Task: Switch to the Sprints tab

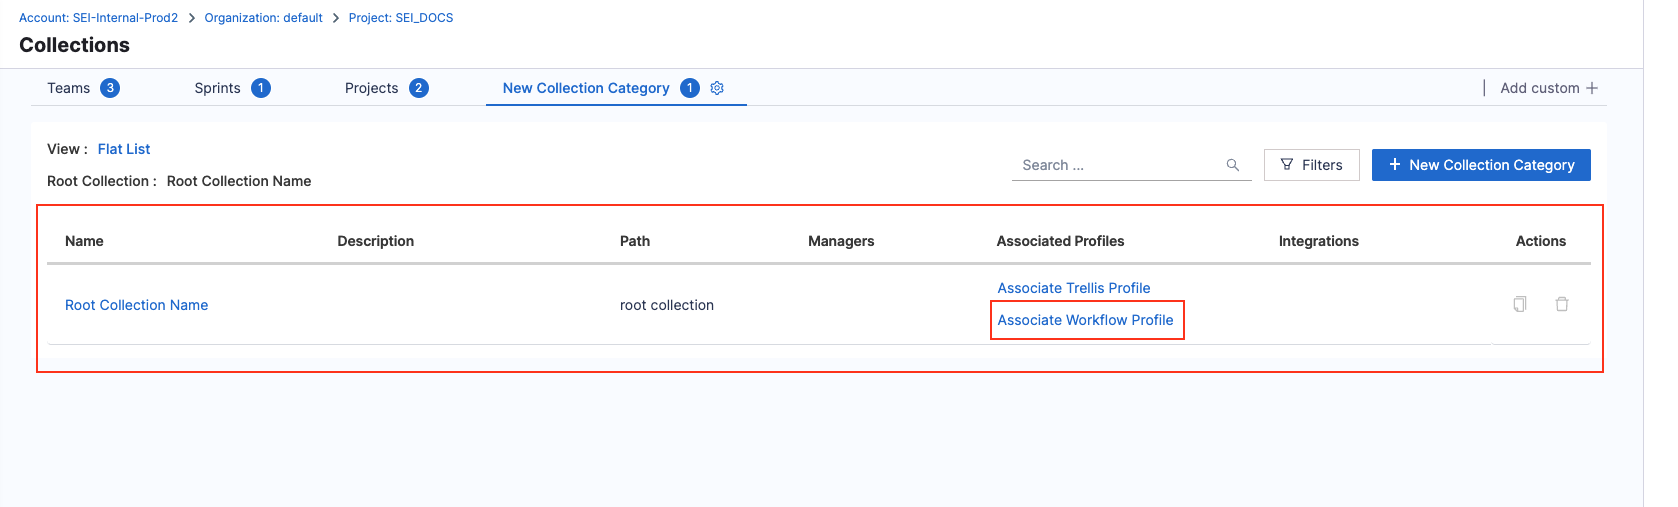Action: tap(217, 88)
